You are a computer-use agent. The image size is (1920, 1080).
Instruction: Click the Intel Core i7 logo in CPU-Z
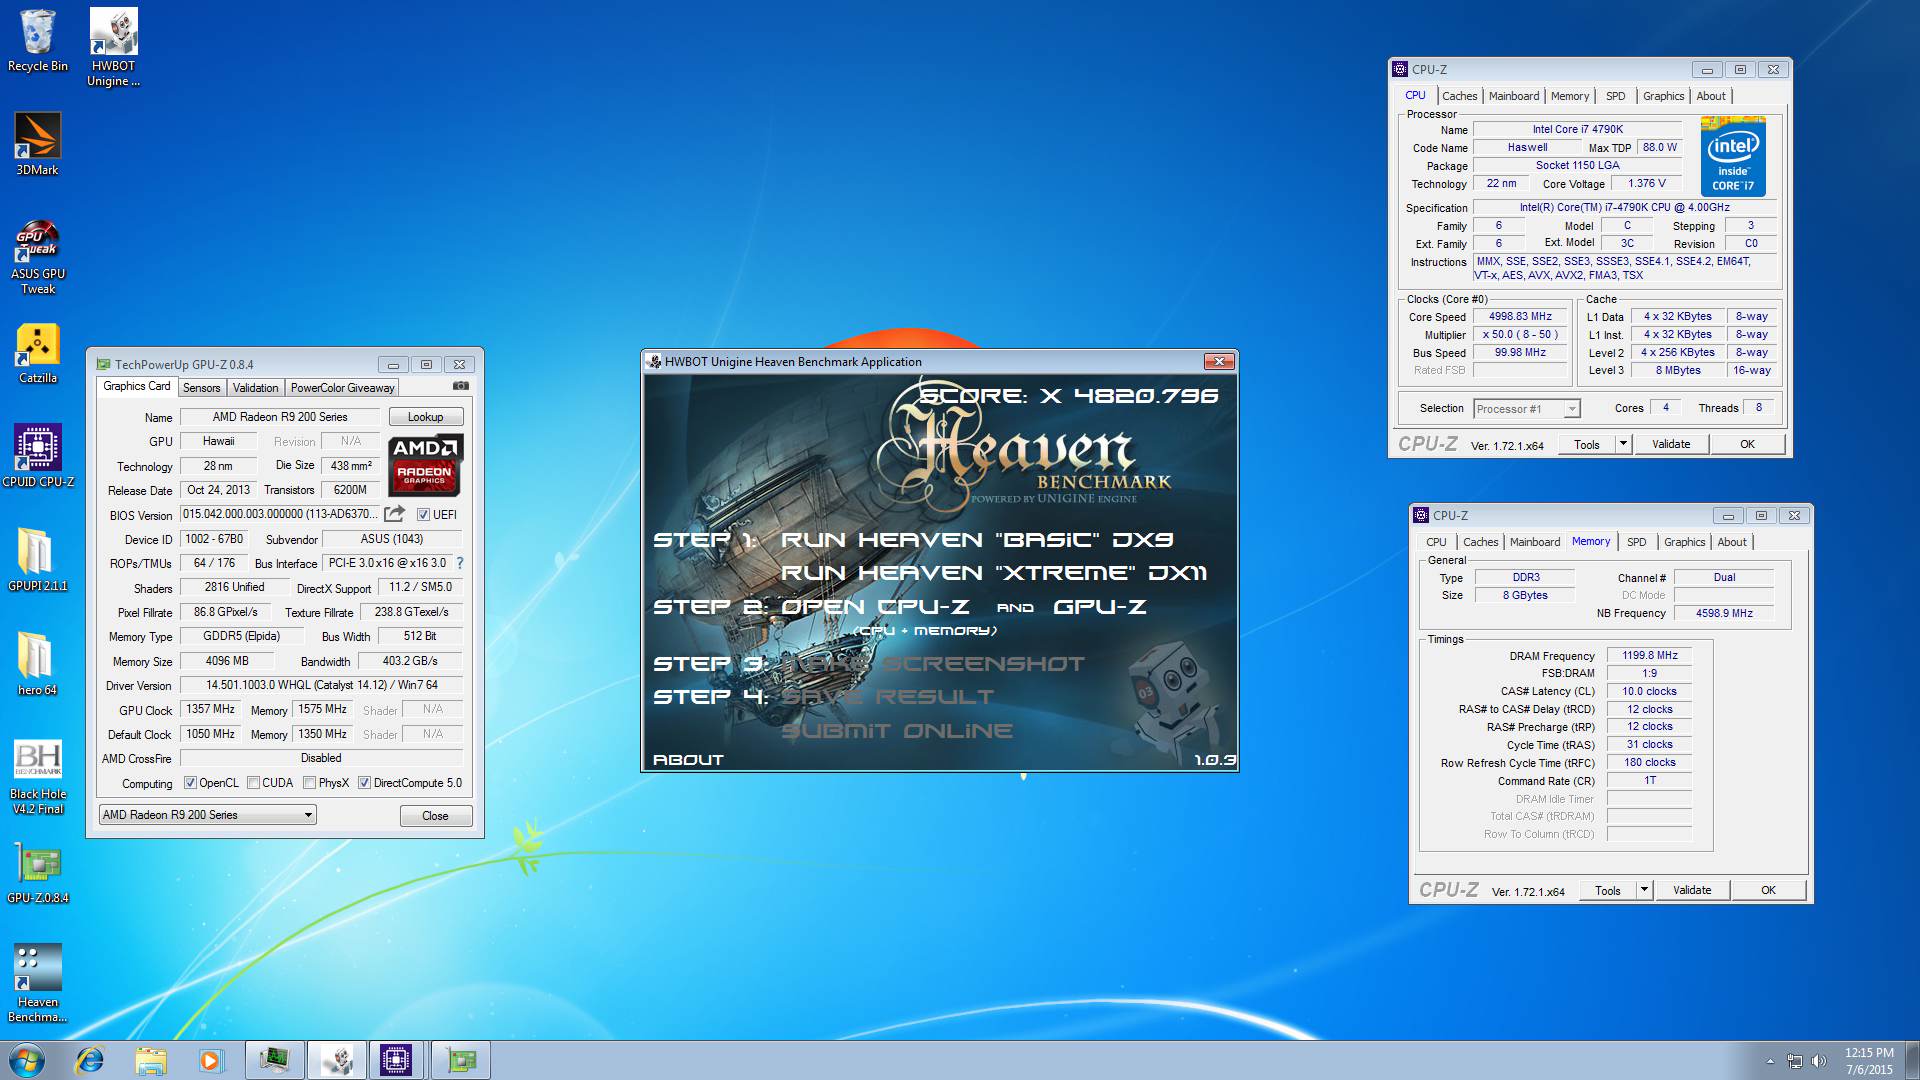(1733, 156)
